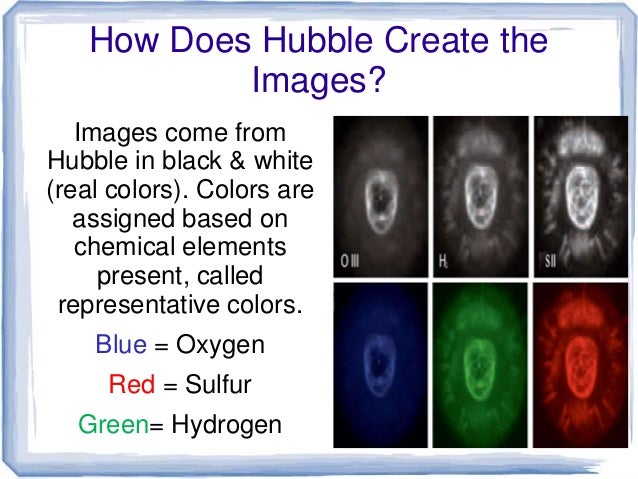Click the word "Red" in the legend
638x479 pixels.
(132, 384)
